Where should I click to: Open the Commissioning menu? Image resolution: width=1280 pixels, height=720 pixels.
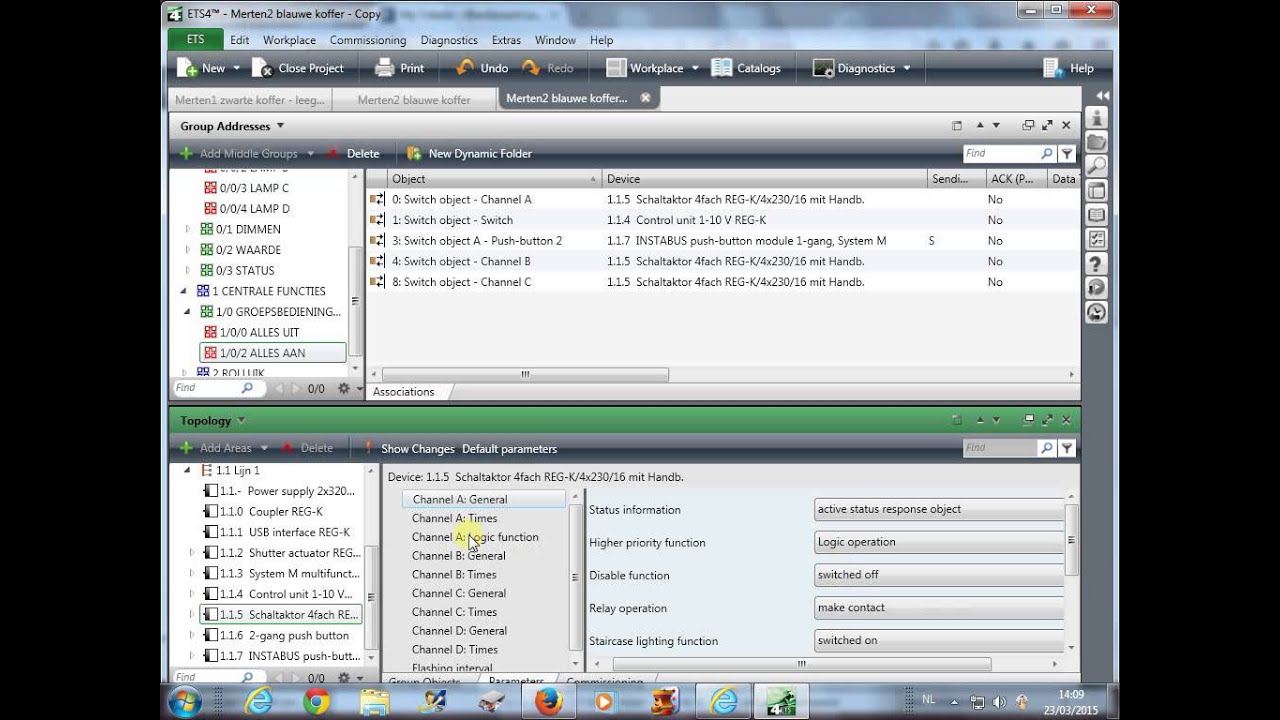tap(368, 40)
